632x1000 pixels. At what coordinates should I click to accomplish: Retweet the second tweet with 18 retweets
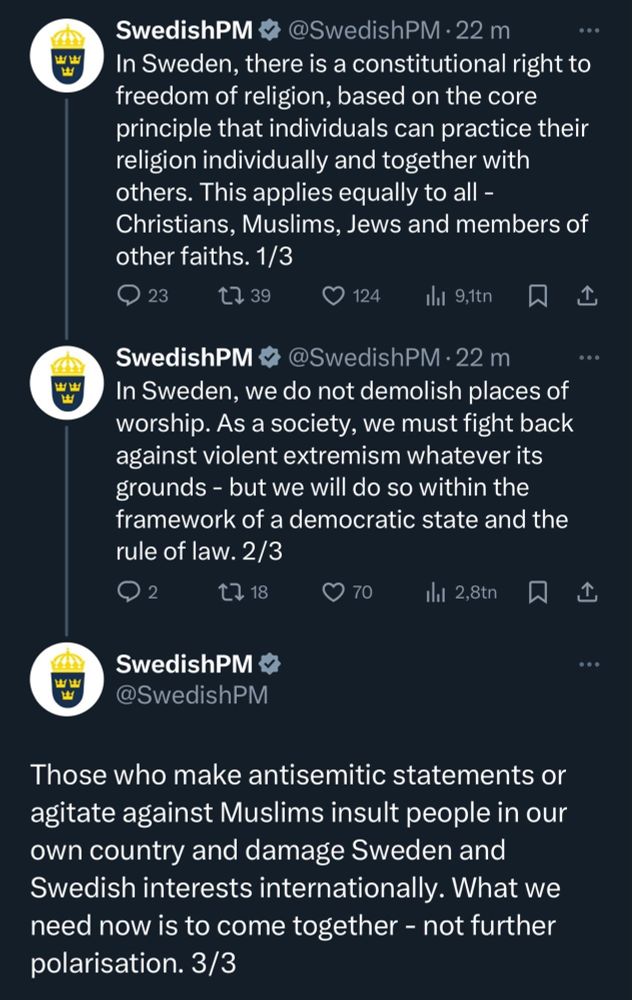click(243, 592)
